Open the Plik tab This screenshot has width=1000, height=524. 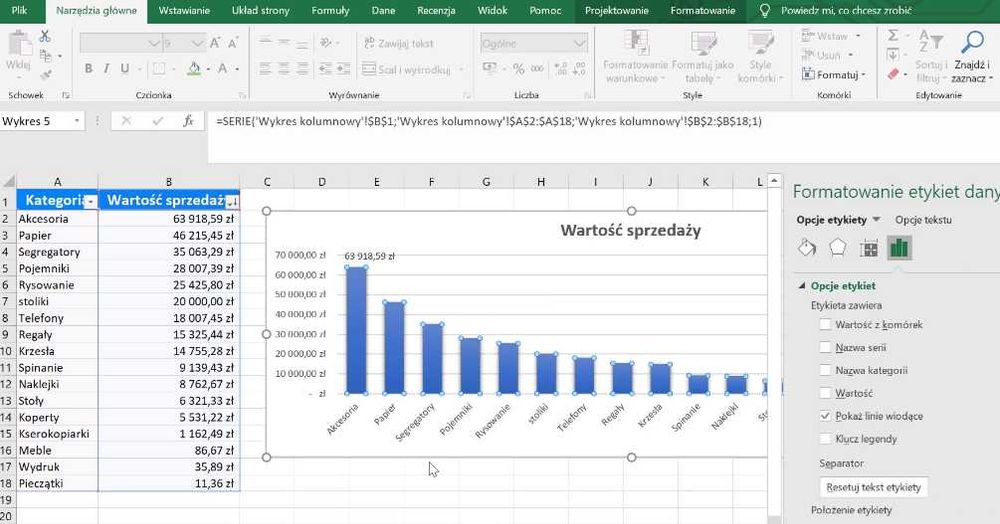(20, 11)
